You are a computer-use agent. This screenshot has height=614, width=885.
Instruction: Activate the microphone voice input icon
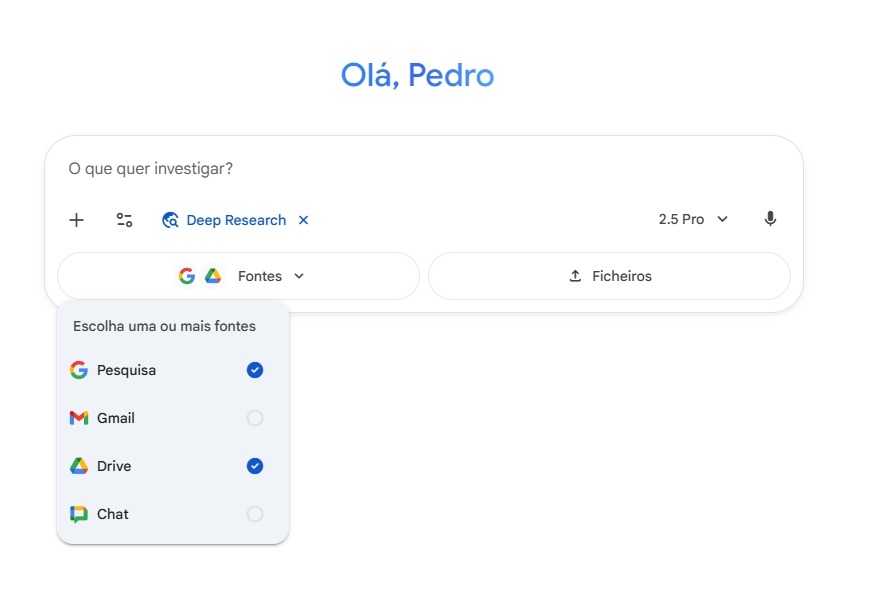point(770,219)
